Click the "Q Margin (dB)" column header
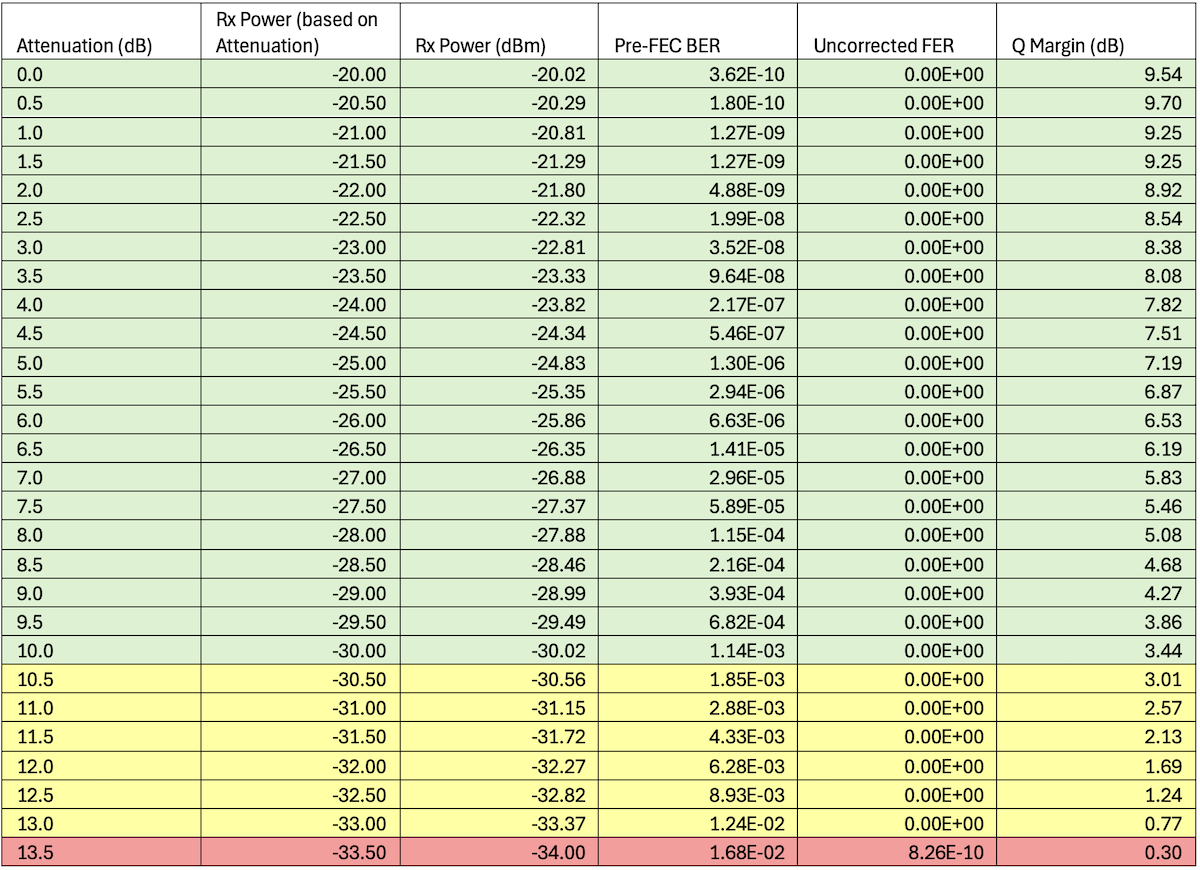This screenshot has width=1200, height=870. pos(1096,32)
